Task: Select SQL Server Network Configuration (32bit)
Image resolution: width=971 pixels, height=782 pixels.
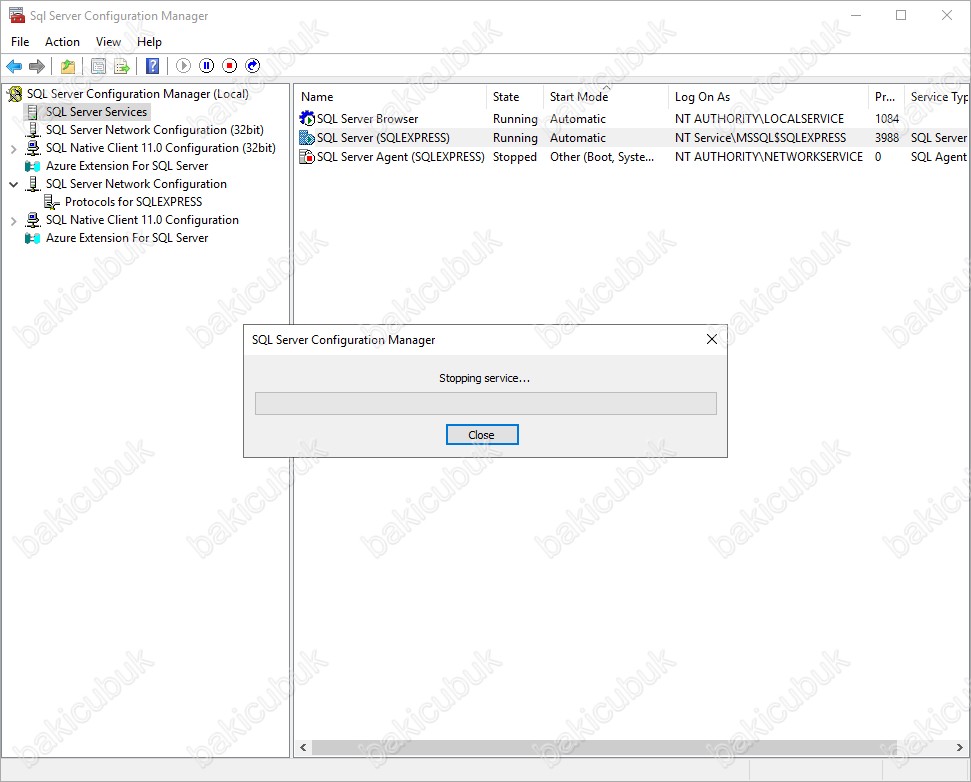Action: (x=155, y=130)
